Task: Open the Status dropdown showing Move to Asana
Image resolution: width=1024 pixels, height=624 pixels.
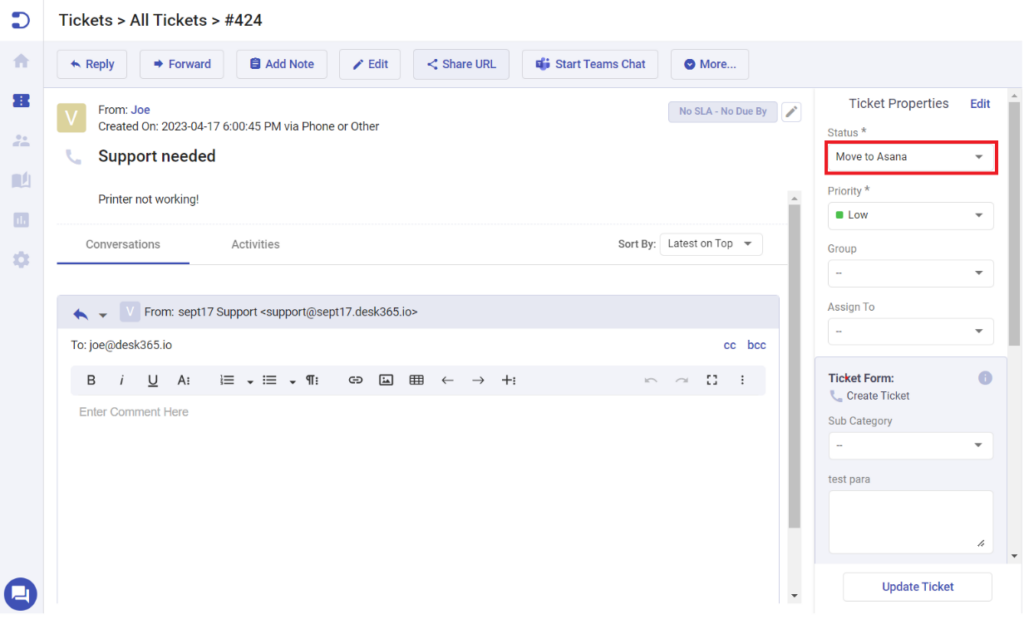Action: [x=910, y=157]
